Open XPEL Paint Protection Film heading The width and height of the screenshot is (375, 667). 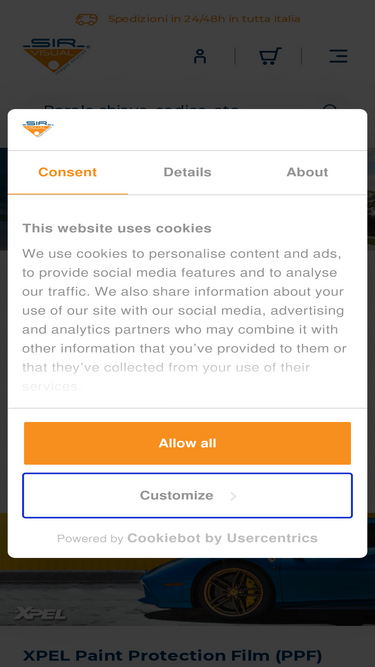tap(172, 655)
